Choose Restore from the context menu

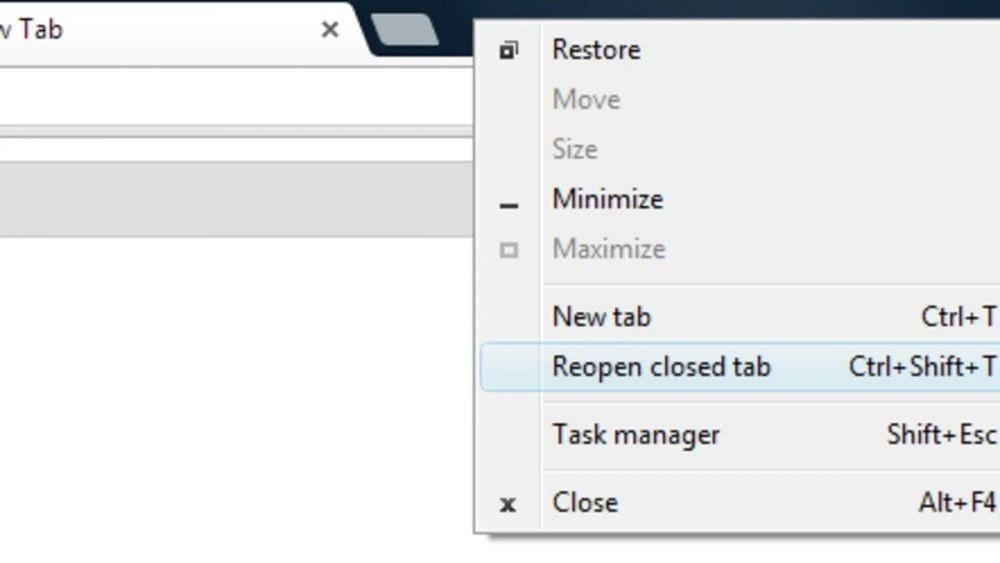coord(596,50)
